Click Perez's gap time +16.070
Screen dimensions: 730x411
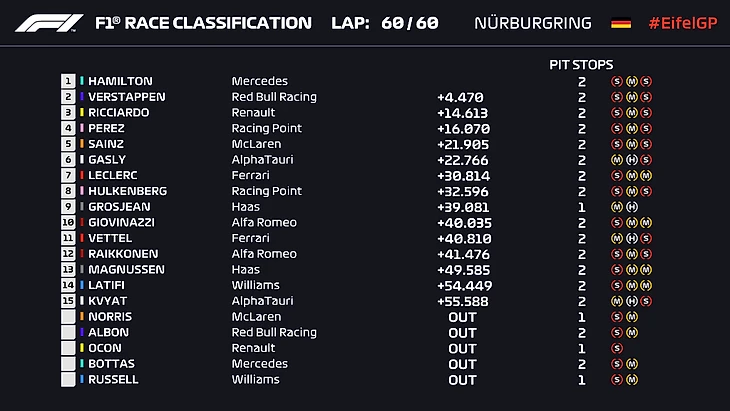click(x=463, y=128)
